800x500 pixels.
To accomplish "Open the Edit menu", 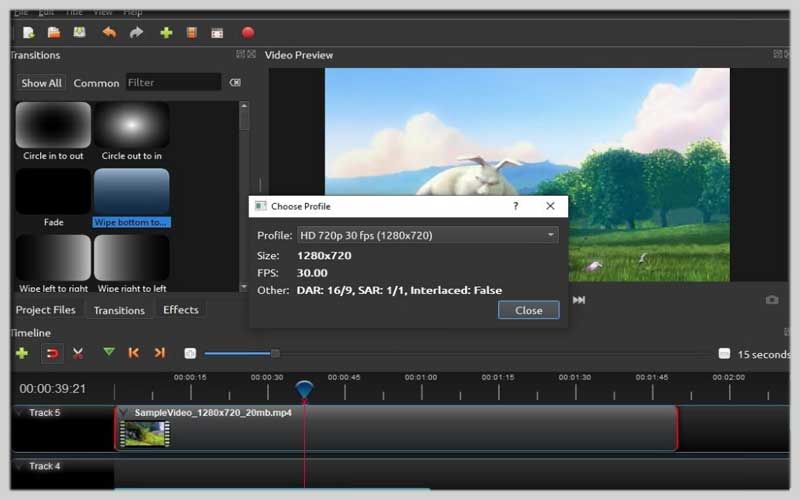I will coord(46,12).
